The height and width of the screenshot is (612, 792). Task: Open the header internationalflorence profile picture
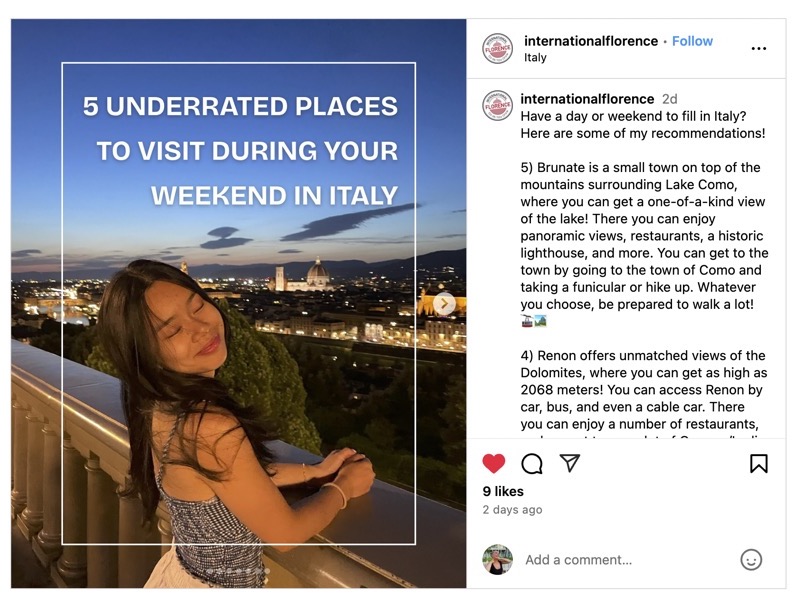(x=497, y=48)
